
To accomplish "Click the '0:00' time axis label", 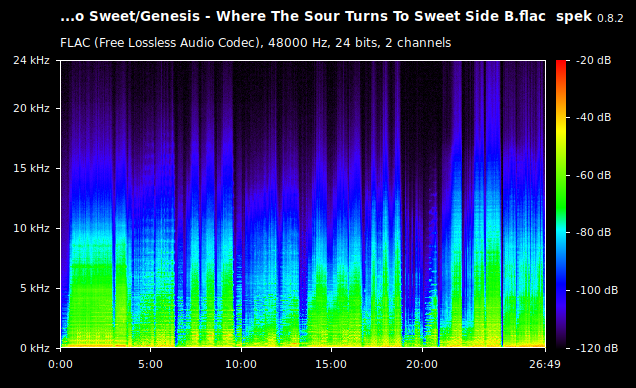I will click(x=60, y=364).
